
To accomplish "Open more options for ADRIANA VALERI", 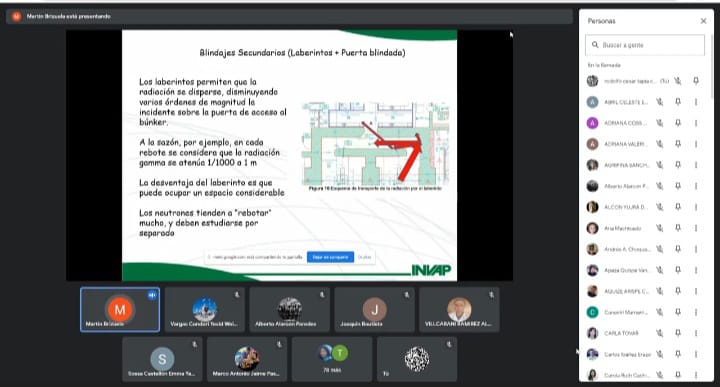I will pyautogui.click(x=696, y=144).
